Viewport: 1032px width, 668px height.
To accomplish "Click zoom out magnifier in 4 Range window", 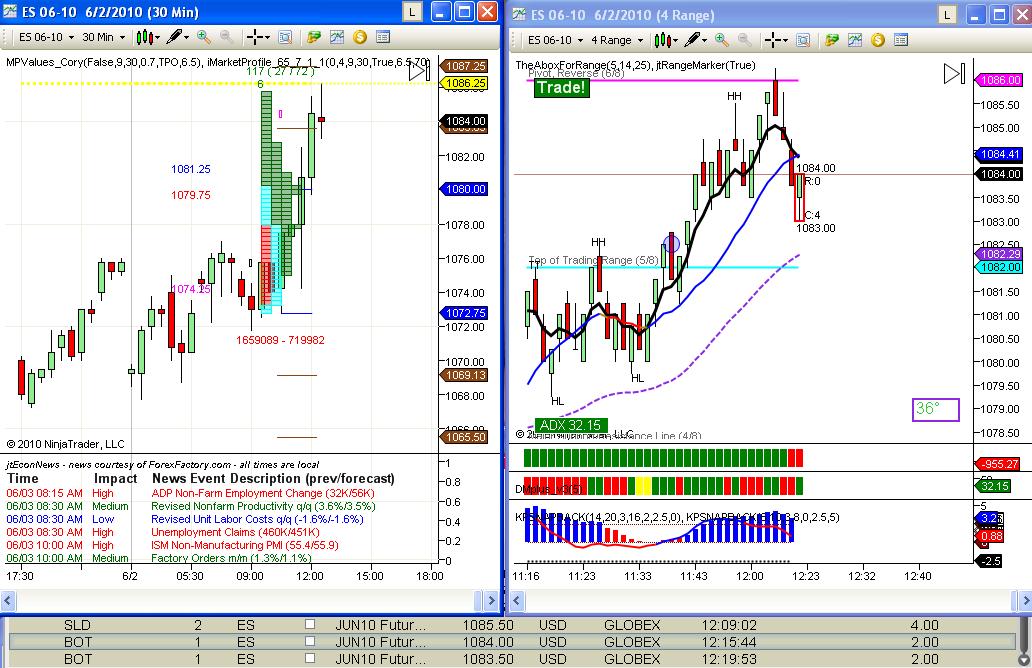I will point(744,40).
